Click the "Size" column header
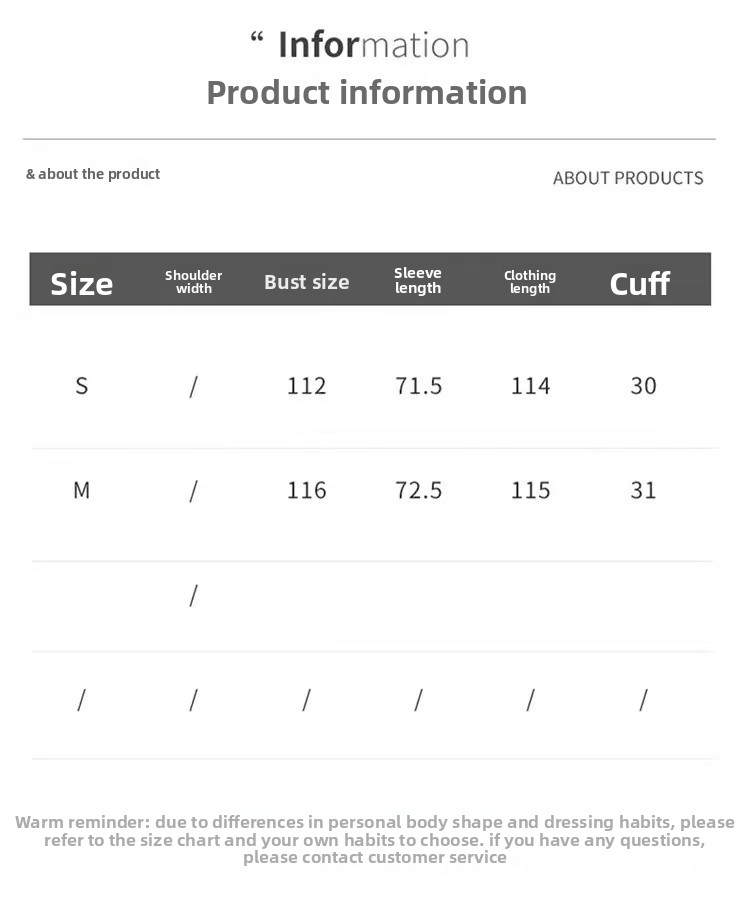750x902 pixels. tap(82, 283)
